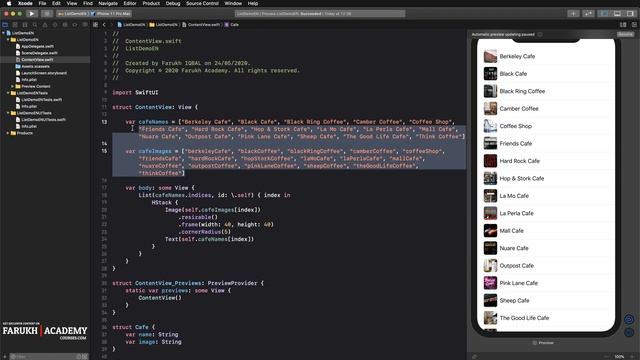Open the Xcode menu

[25, 3]
